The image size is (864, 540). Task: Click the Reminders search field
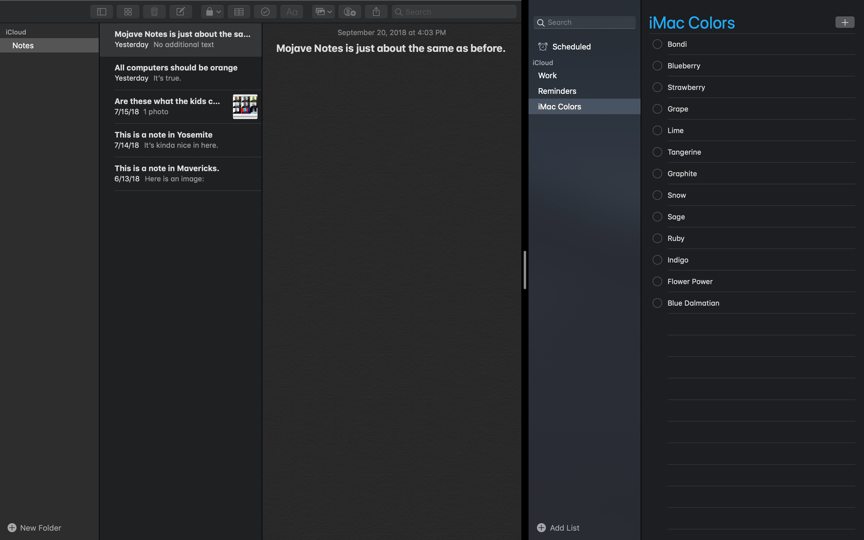(584, 22)
